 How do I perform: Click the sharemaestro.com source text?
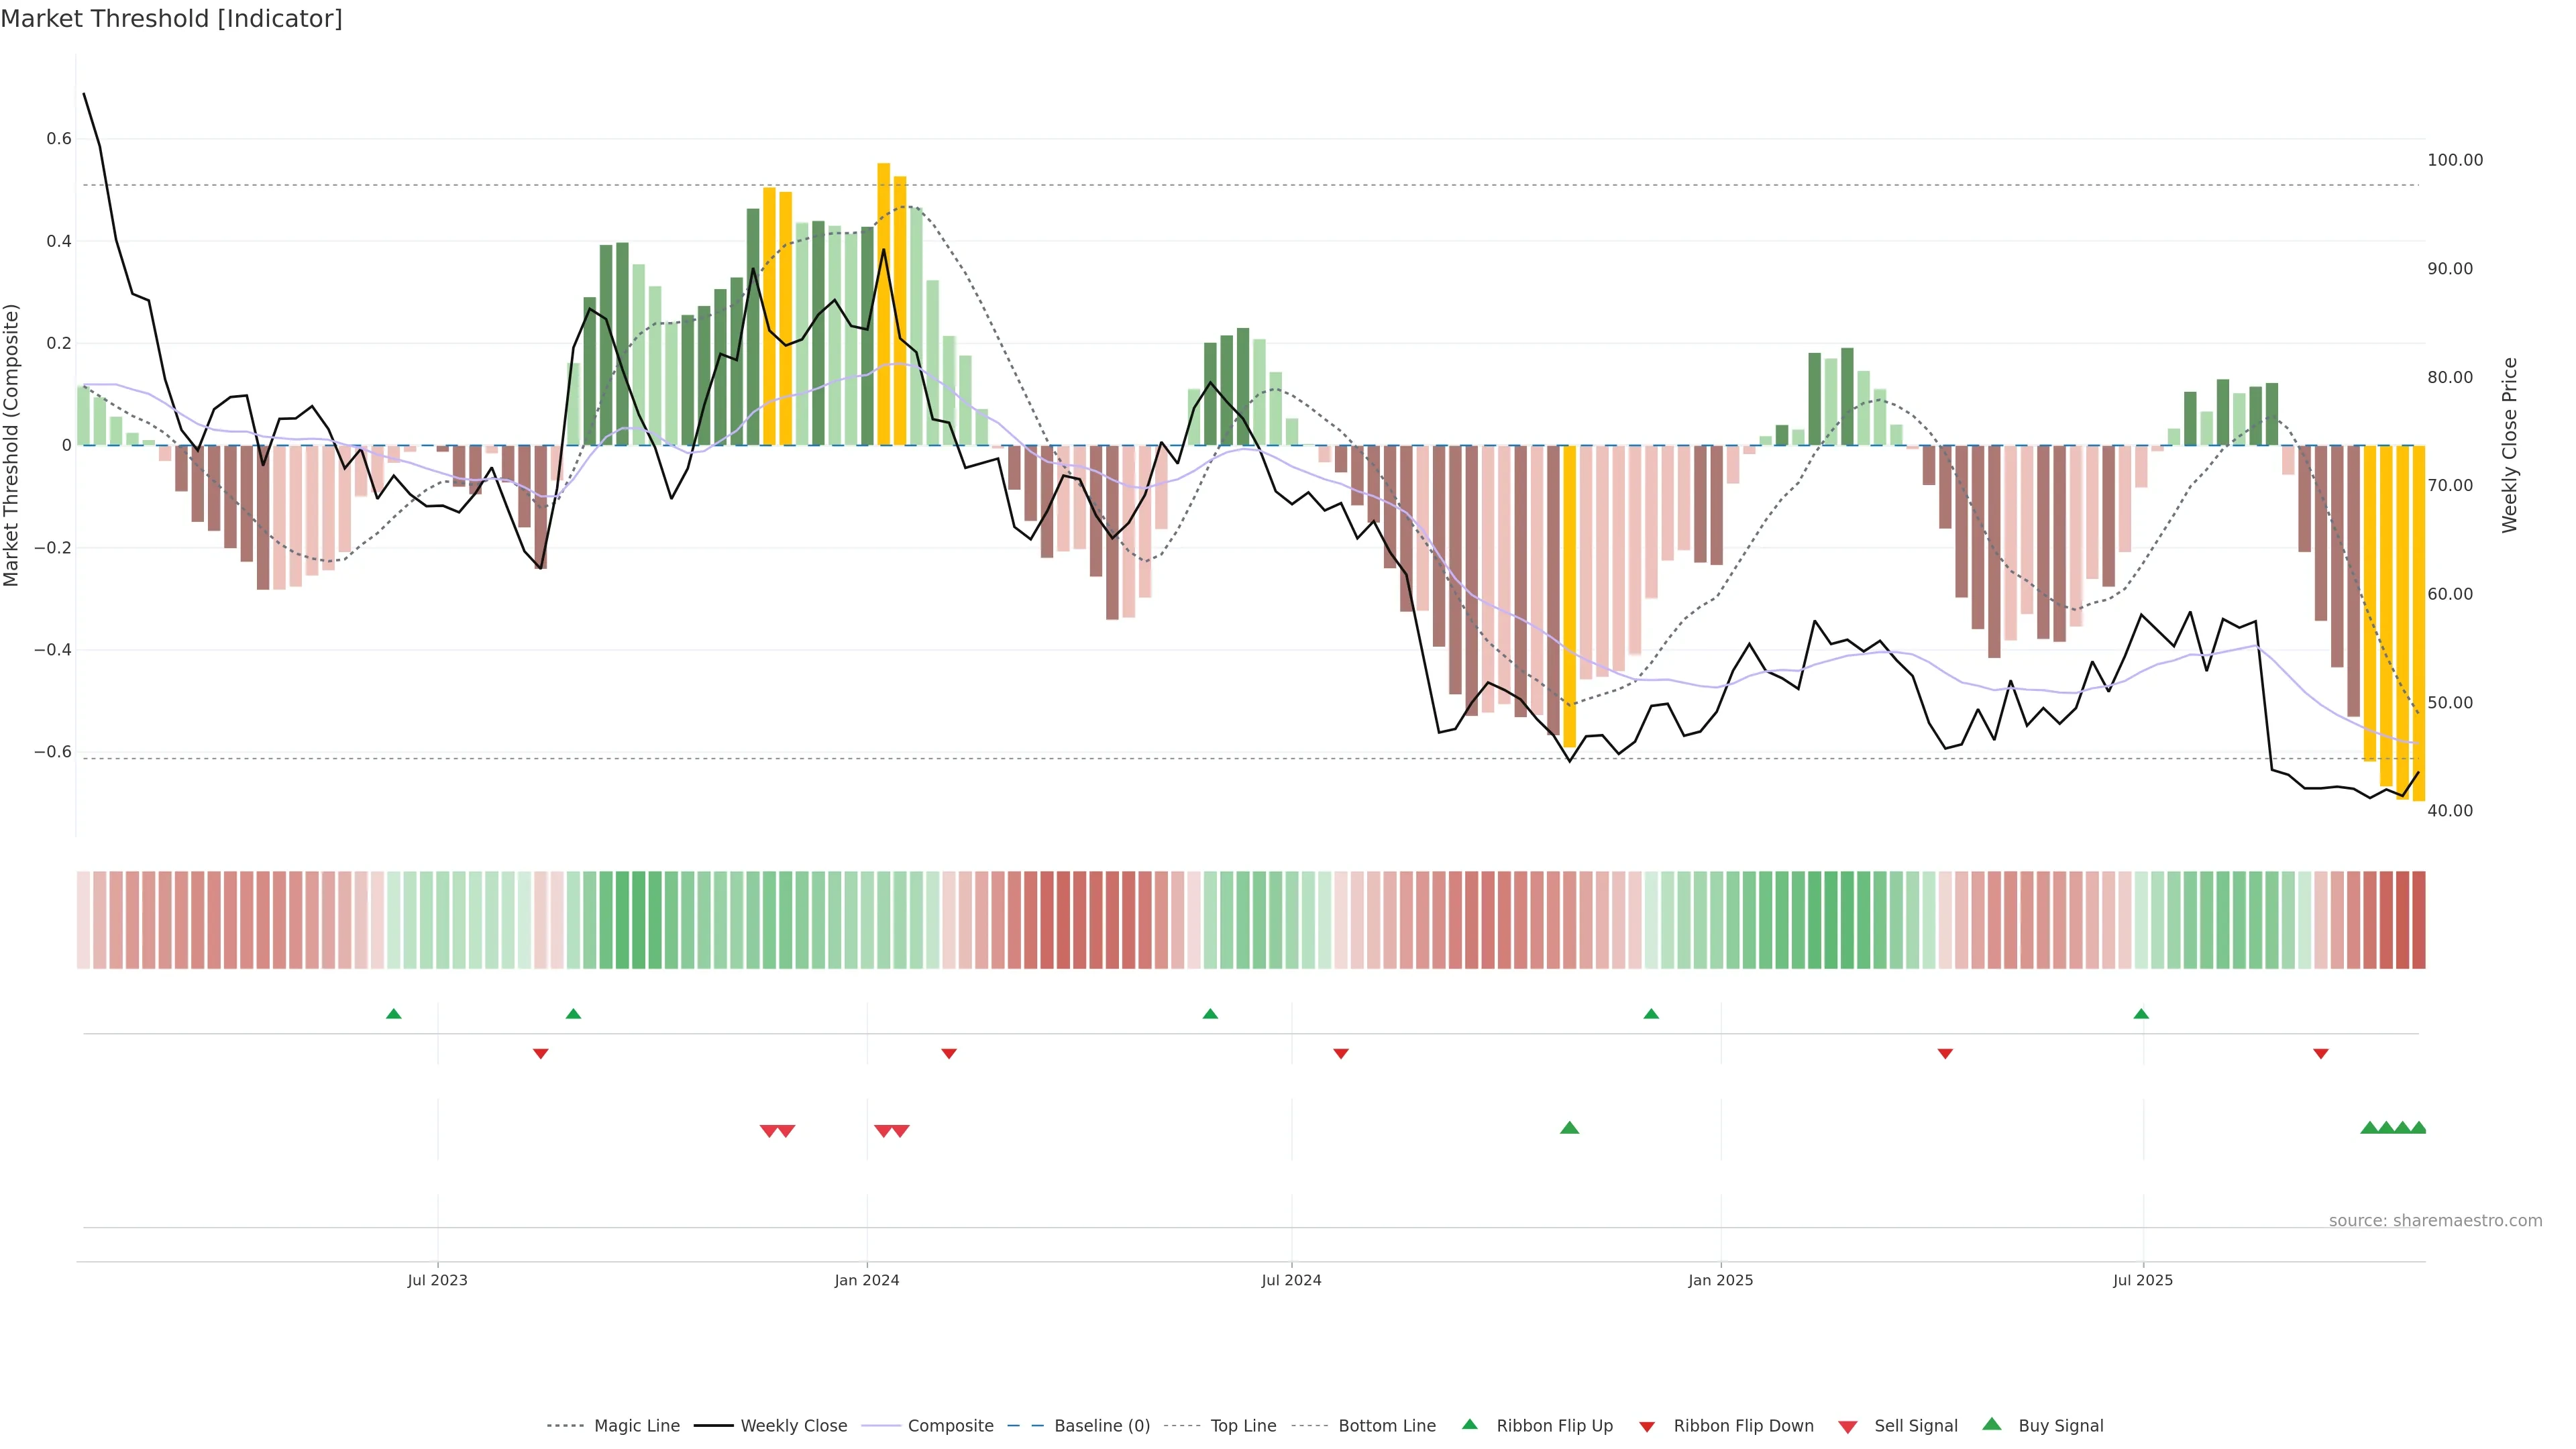pyautogui.click(x=2435, y=1220)
